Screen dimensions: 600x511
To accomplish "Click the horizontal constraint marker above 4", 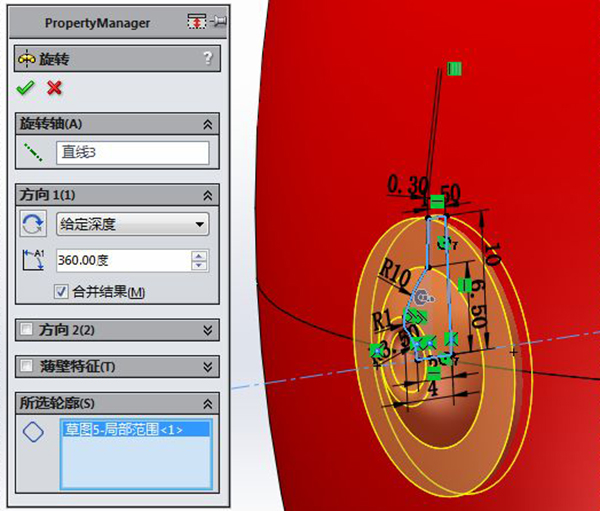I will pyautogui.click(x=434, y=373).
